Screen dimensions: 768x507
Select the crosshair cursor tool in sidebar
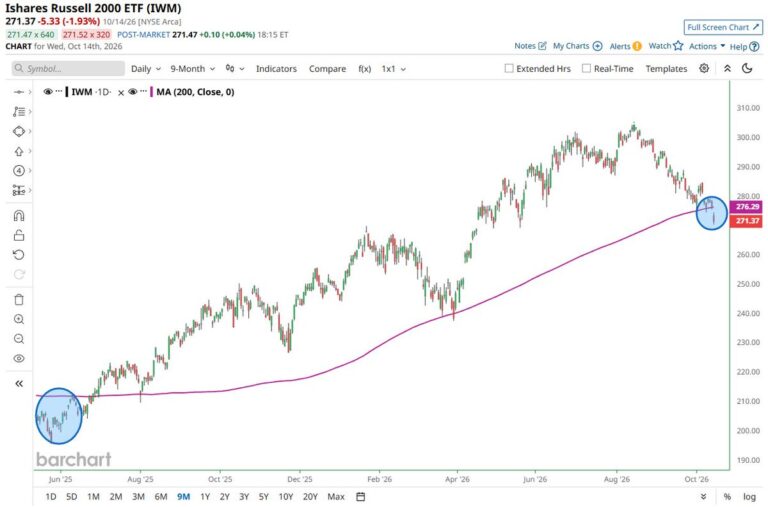[x=19, y=92]
